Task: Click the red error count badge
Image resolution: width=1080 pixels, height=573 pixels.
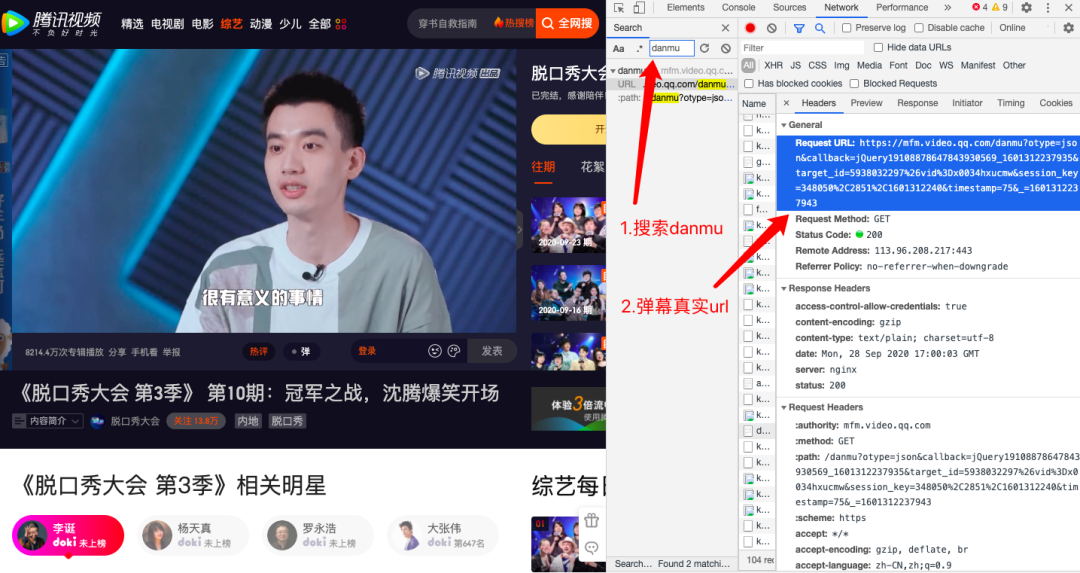Action: (979, 8)
